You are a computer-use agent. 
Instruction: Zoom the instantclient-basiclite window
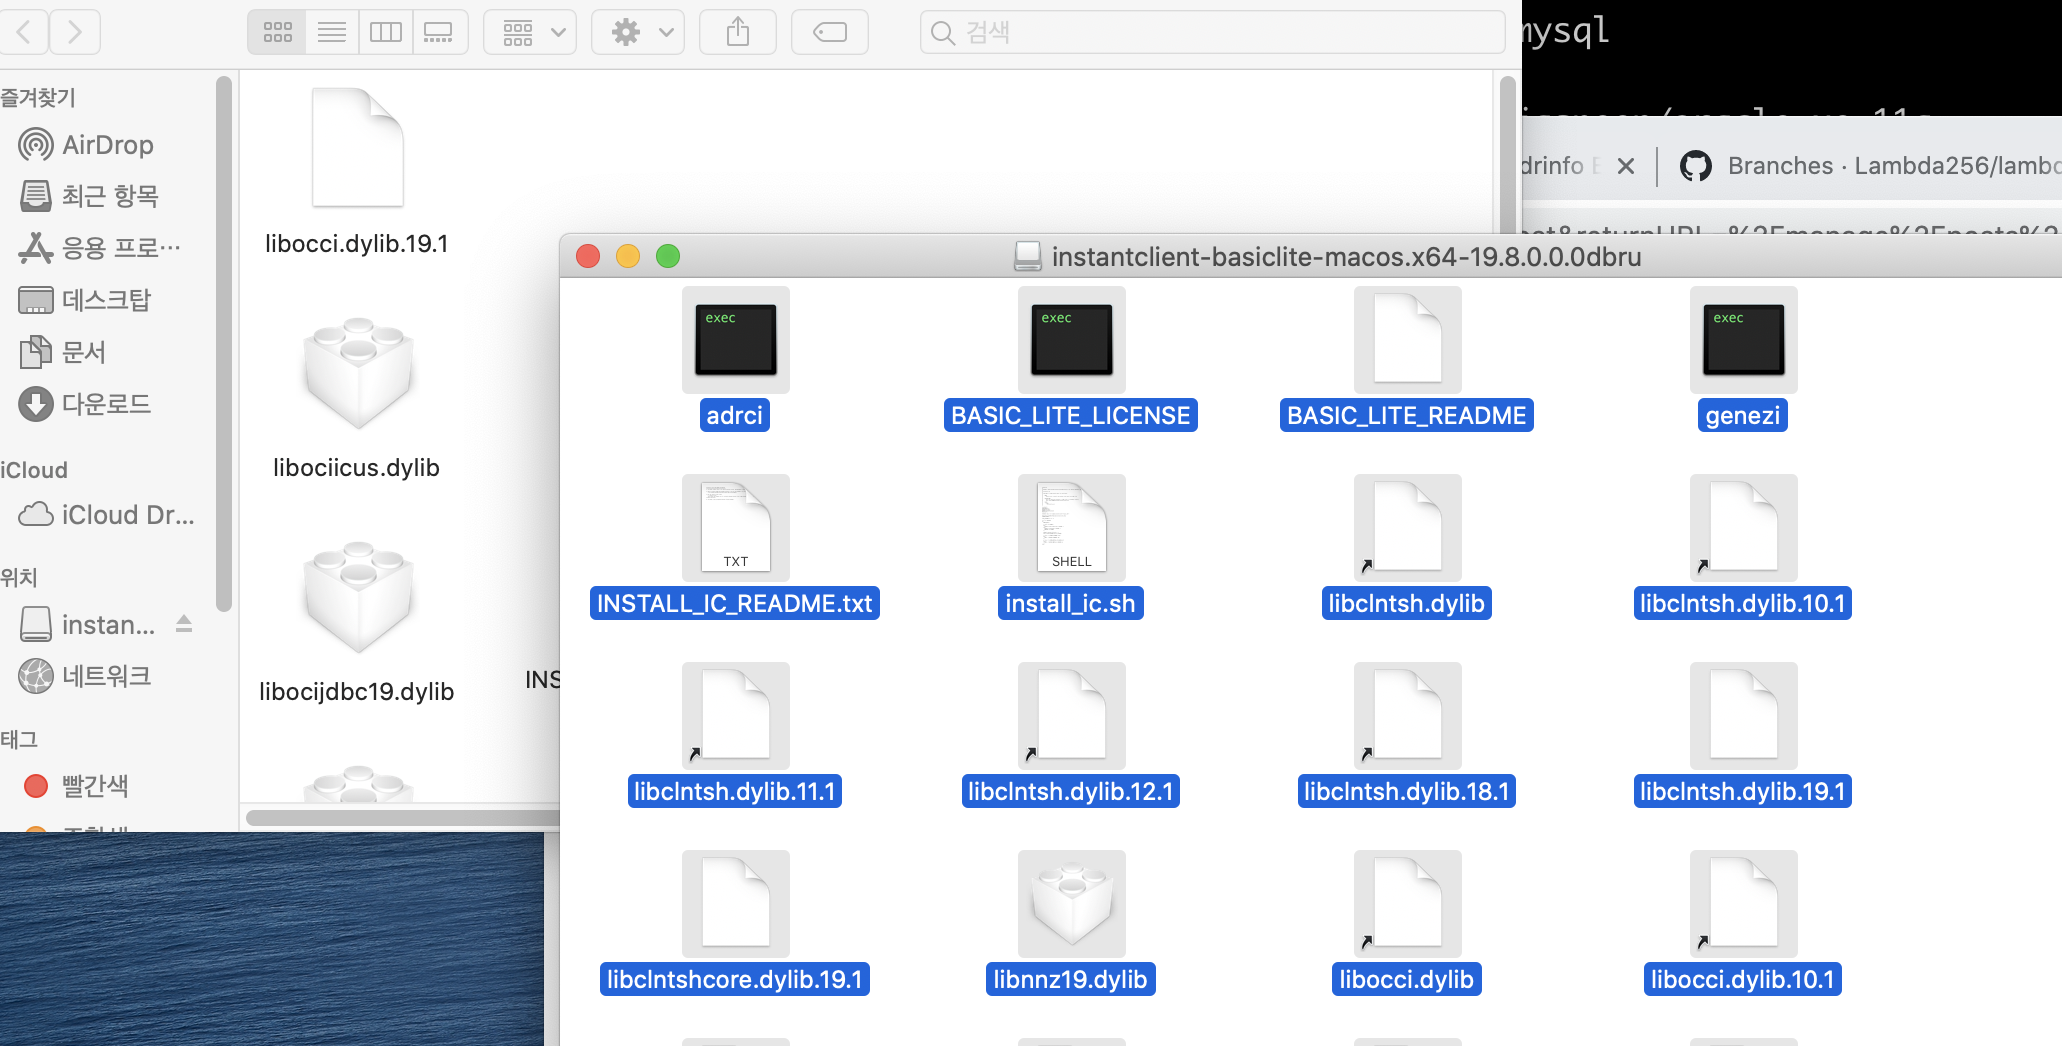(x=668, y=257)
